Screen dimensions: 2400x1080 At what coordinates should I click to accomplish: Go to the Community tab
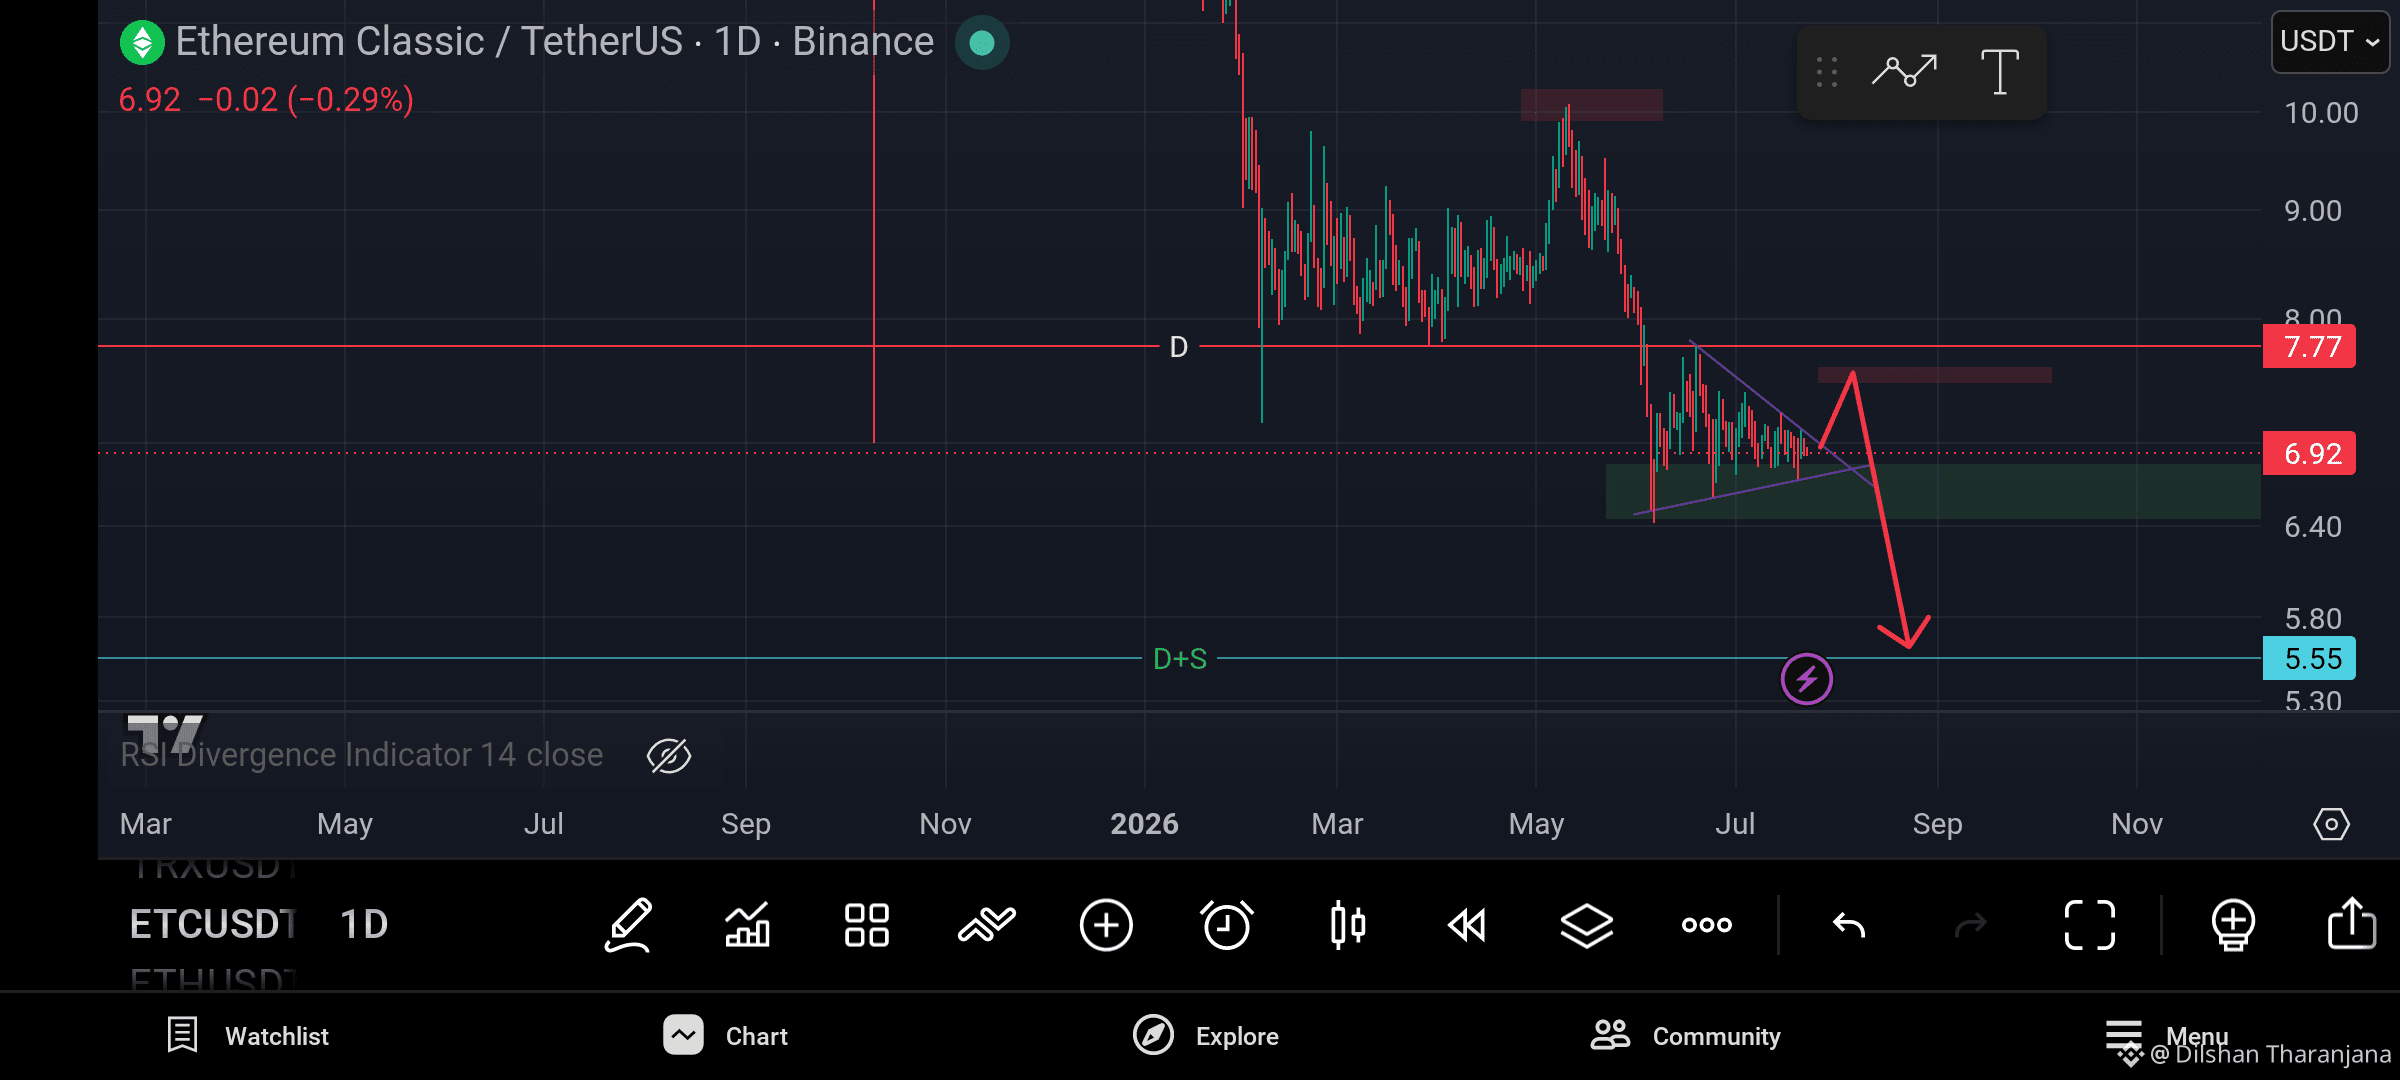point(1686,1036)
